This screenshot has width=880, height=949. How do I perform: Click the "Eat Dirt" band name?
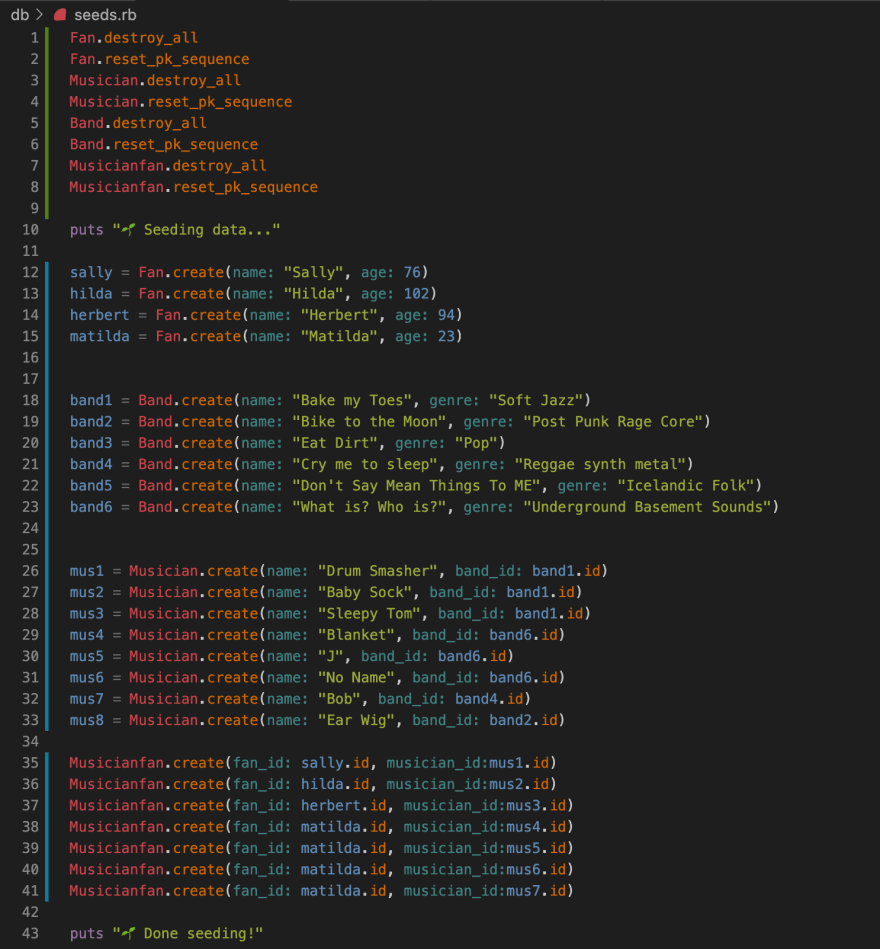(x=335, y=443)
